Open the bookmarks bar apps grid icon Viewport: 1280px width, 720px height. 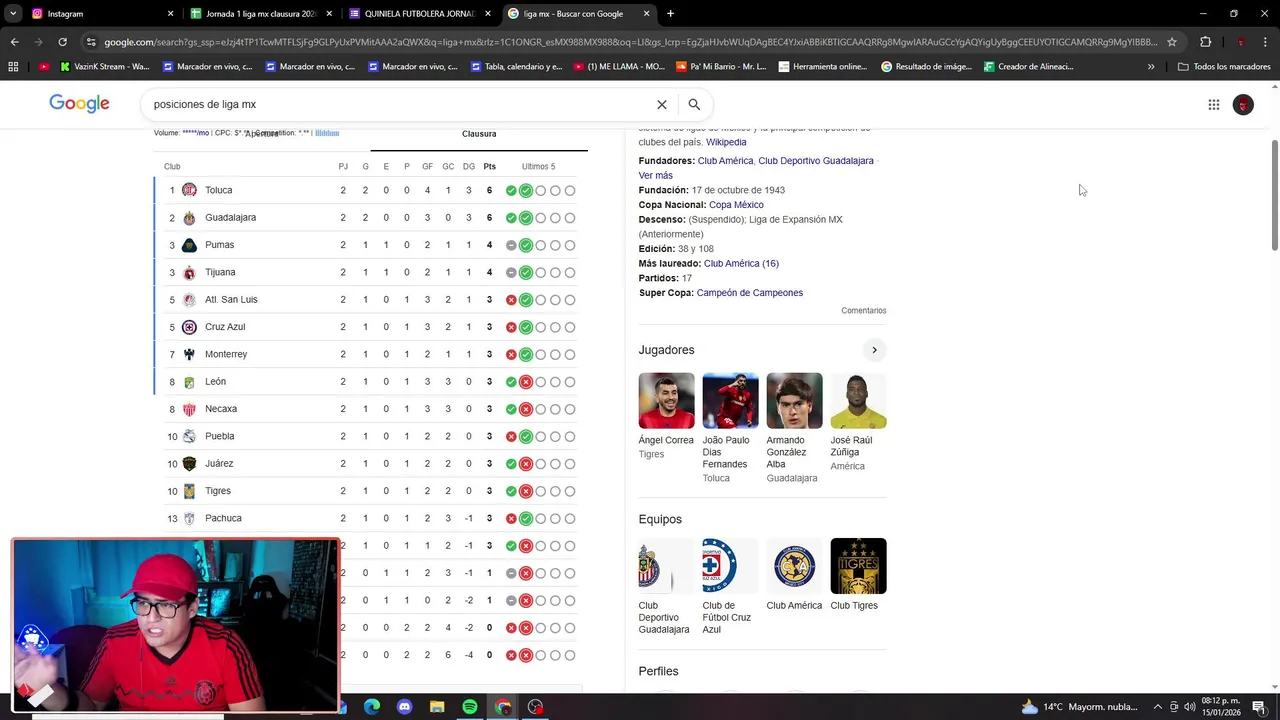tap(13, 67)
